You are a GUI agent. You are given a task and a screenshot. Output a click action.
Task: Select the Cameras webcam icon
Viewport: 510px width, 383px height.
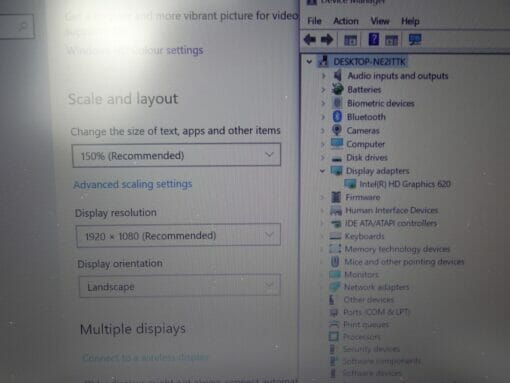337,130
